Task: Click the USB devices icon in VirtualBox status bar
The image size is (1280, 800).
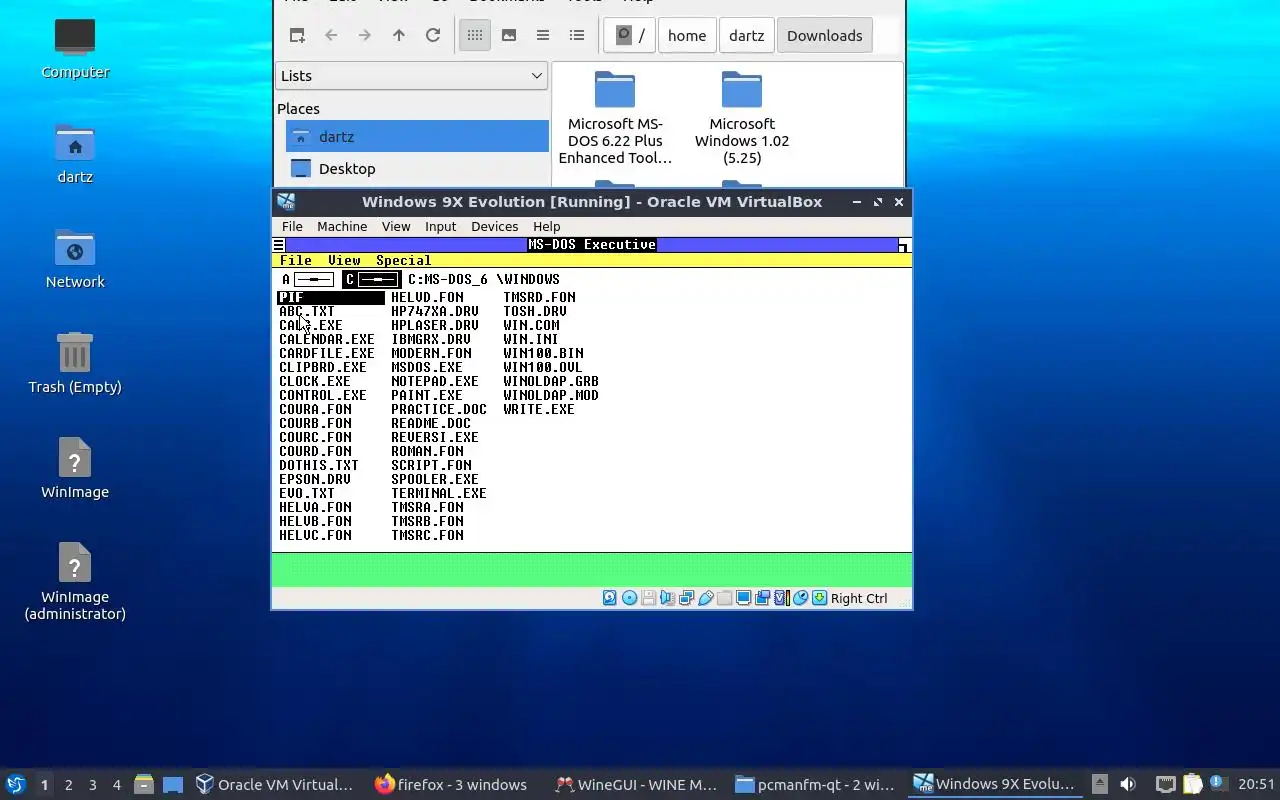Action: click(705, 598)
